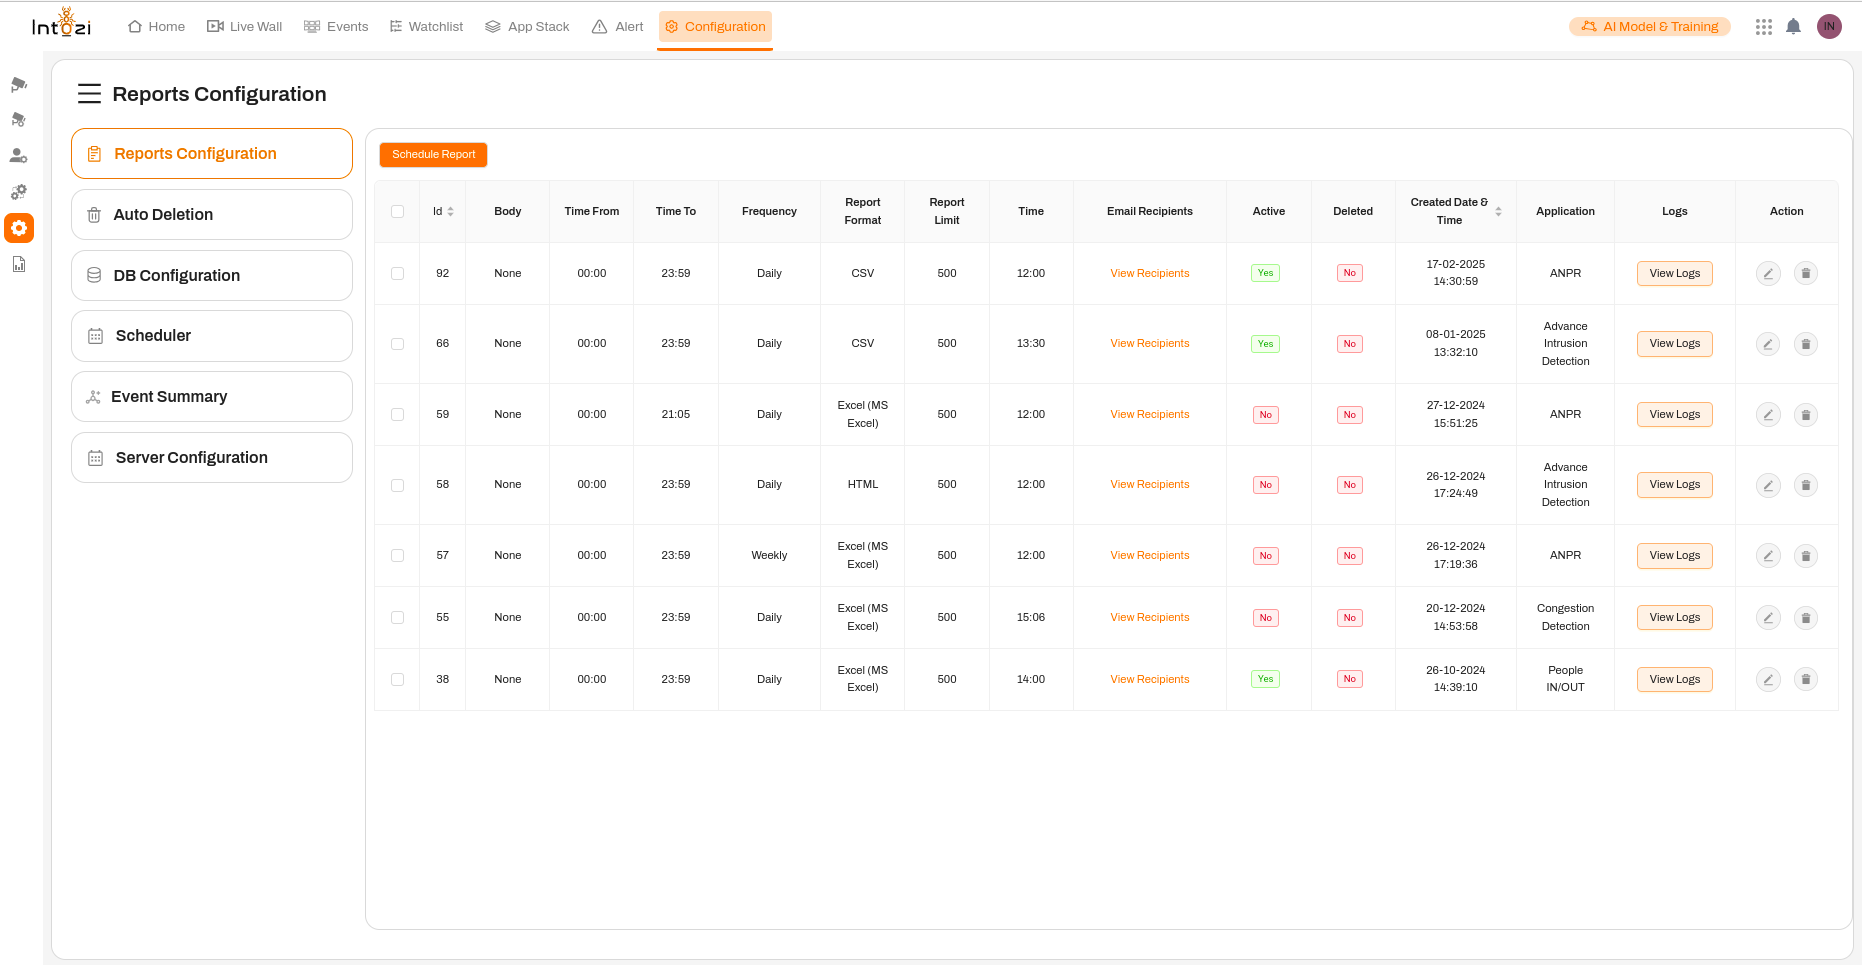Image resolution: width=1862 pixels, height=965 pixels.
Task: Open notifications via the bell icon
Action: pyautogui.click(x=1793, y=26)
